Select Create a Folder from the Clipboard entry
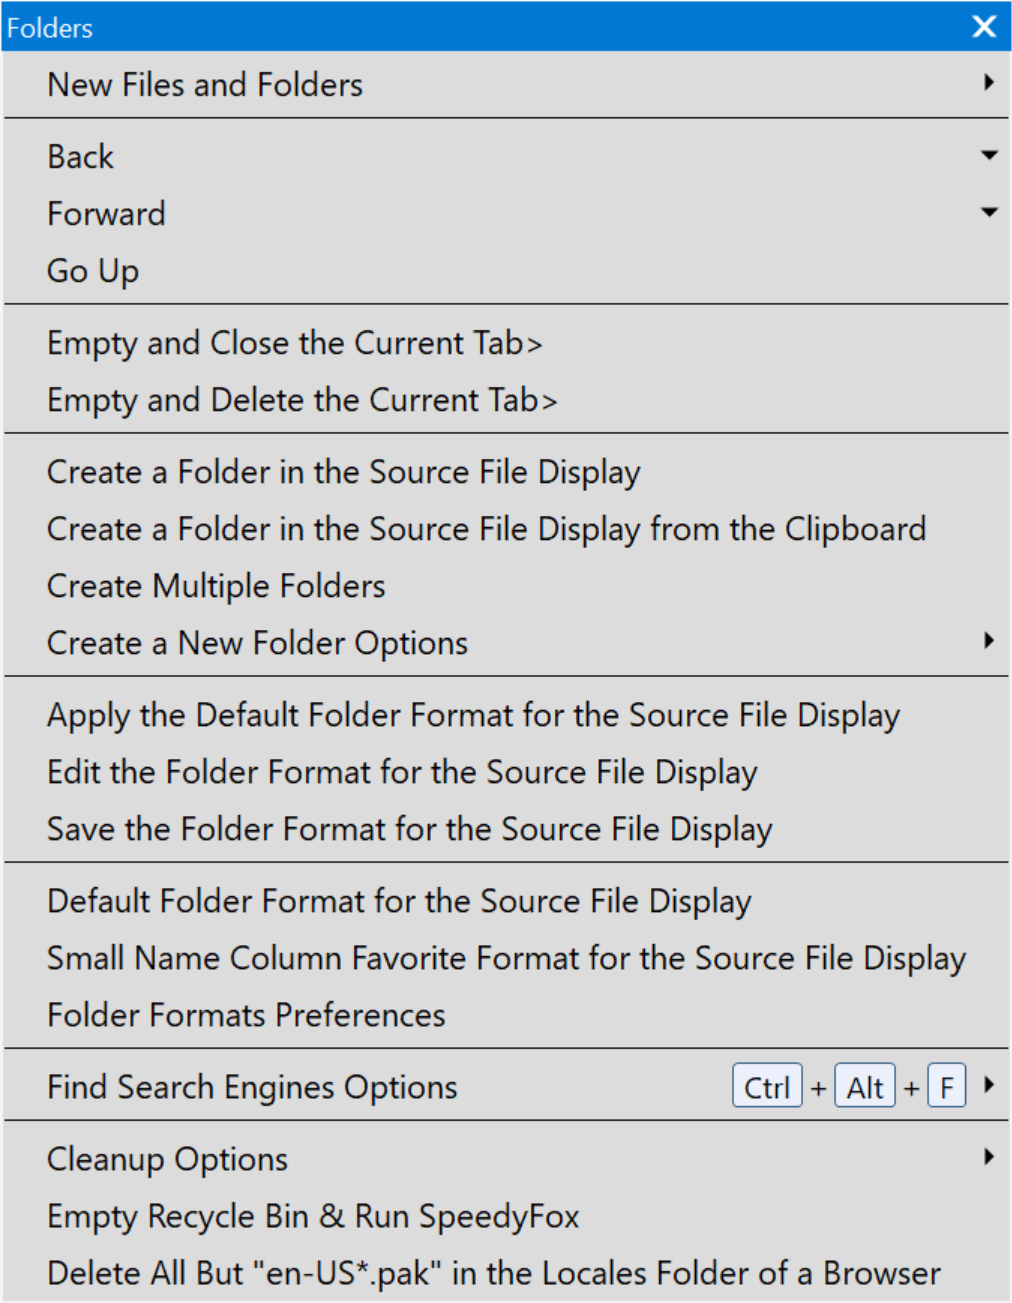1012x1303 pixels. [486, 529]
